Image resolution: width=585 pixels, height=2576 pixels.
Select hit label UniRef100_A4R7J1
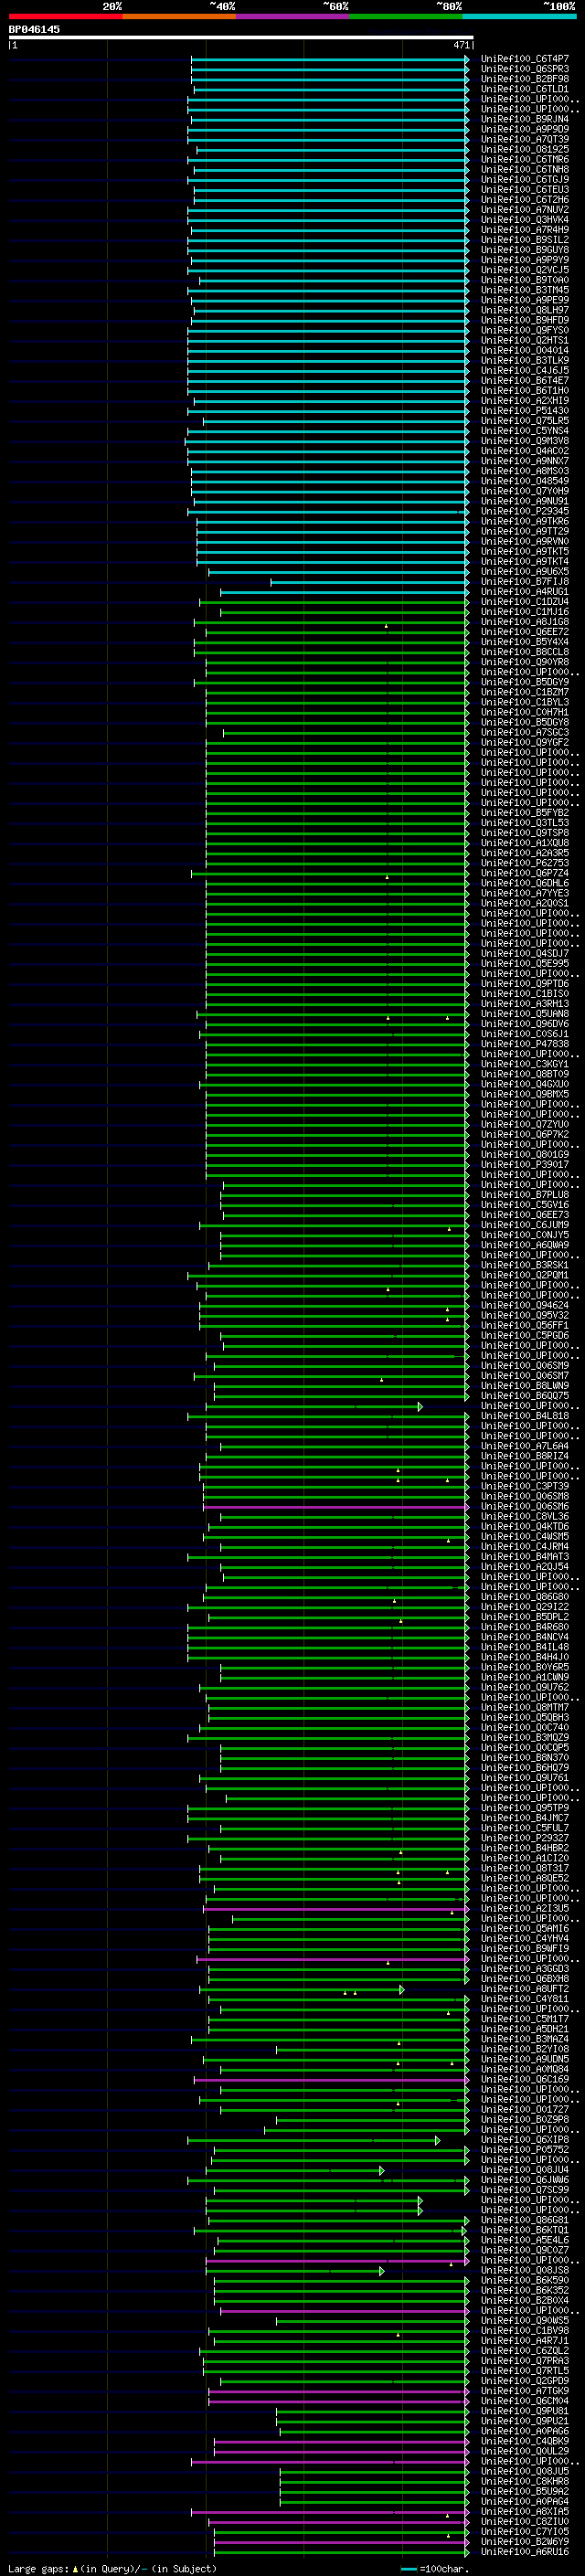pyautogui.click(x=525, y=2339)
